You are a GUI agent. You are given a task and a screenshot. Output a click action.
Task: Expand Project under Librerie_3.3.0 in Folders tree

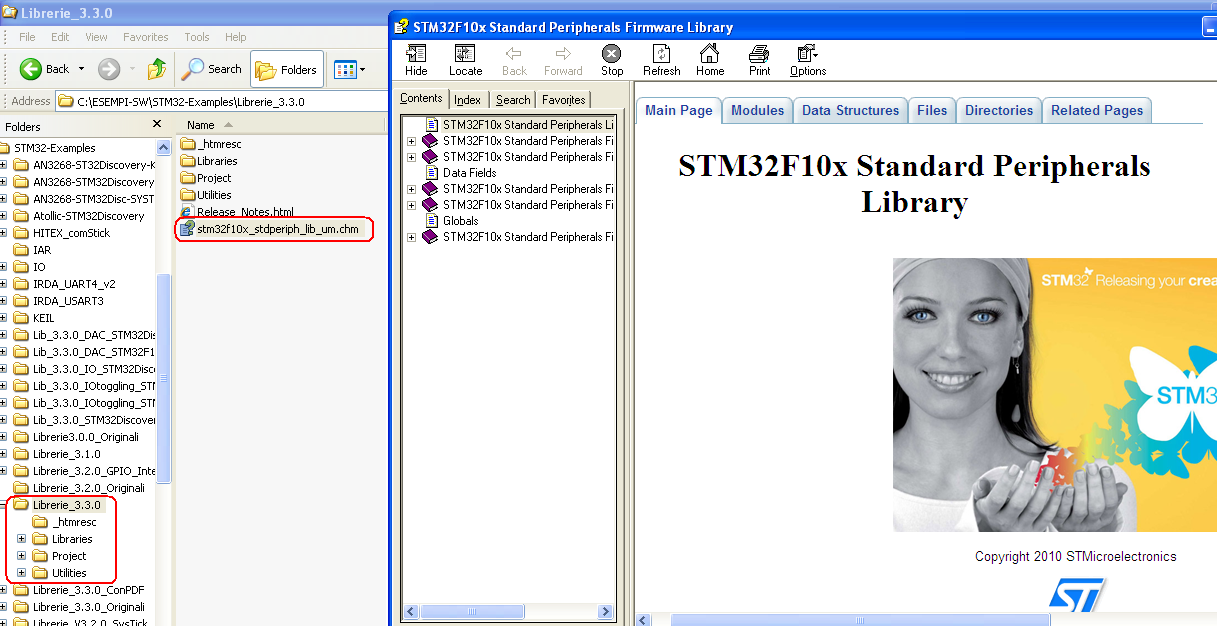[x=21, y=556]
